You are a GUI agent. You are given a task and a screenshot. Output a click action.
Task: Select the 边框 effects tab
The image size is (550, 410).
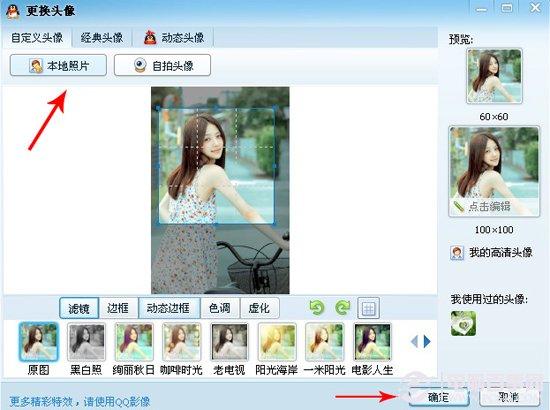[x=119, y=308]
